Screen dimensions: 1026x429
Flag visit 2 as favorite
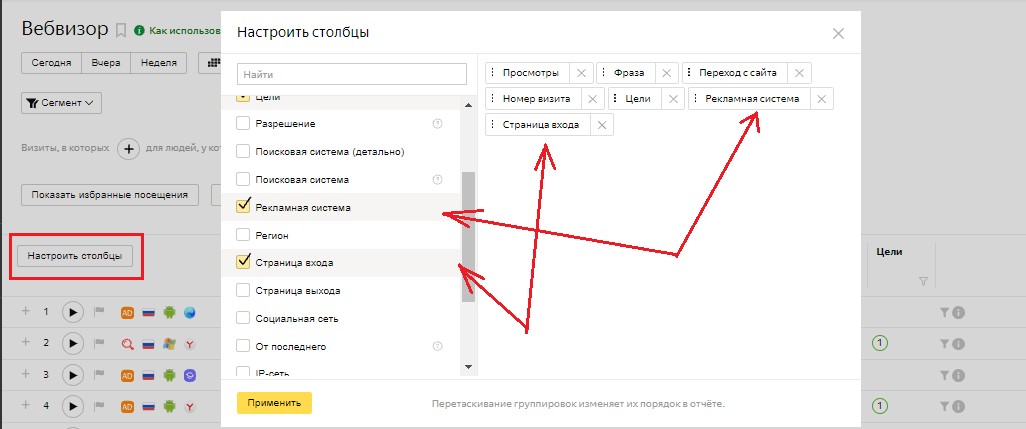[x=99, y=343]
